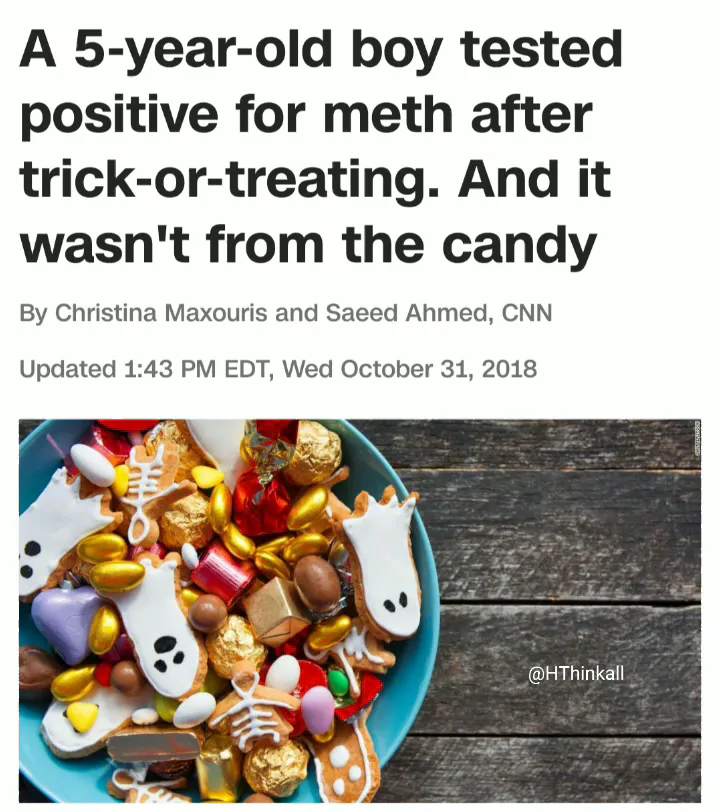
Task: Click the photo credit text on image edge
Action: (697, 438)
